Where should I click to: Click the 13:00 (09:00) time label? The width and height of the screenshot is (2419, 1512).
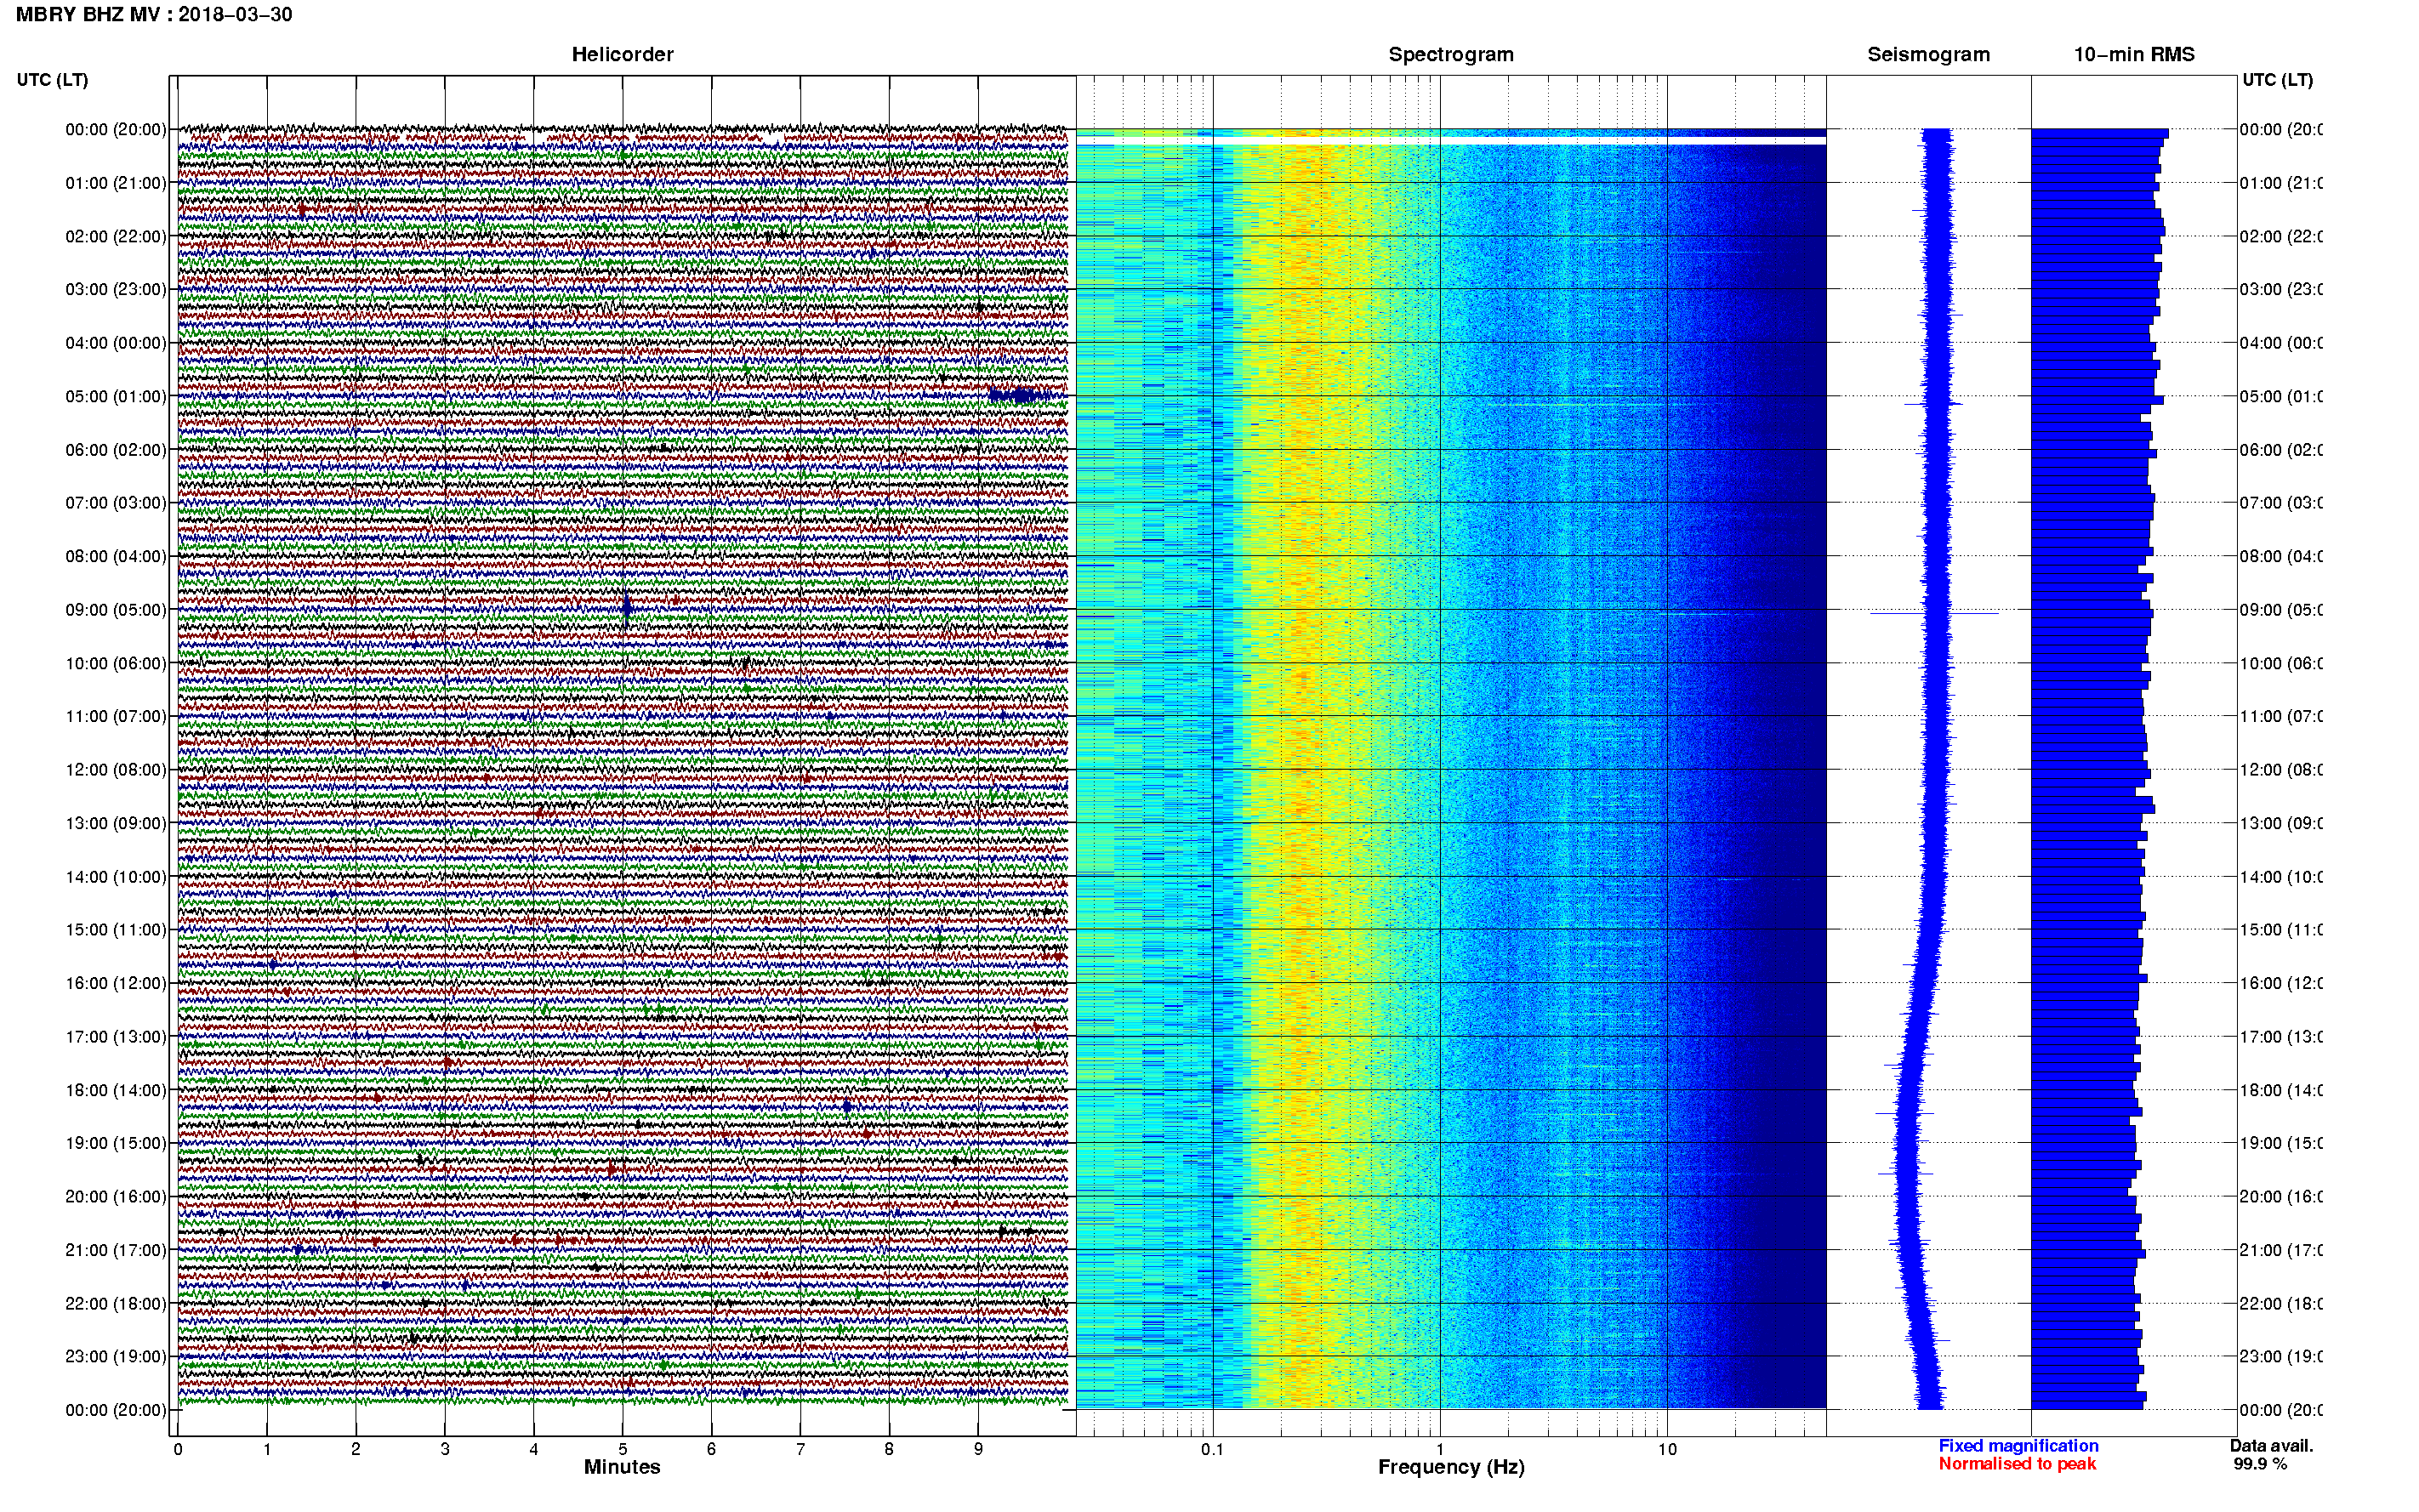click(116, 823)
